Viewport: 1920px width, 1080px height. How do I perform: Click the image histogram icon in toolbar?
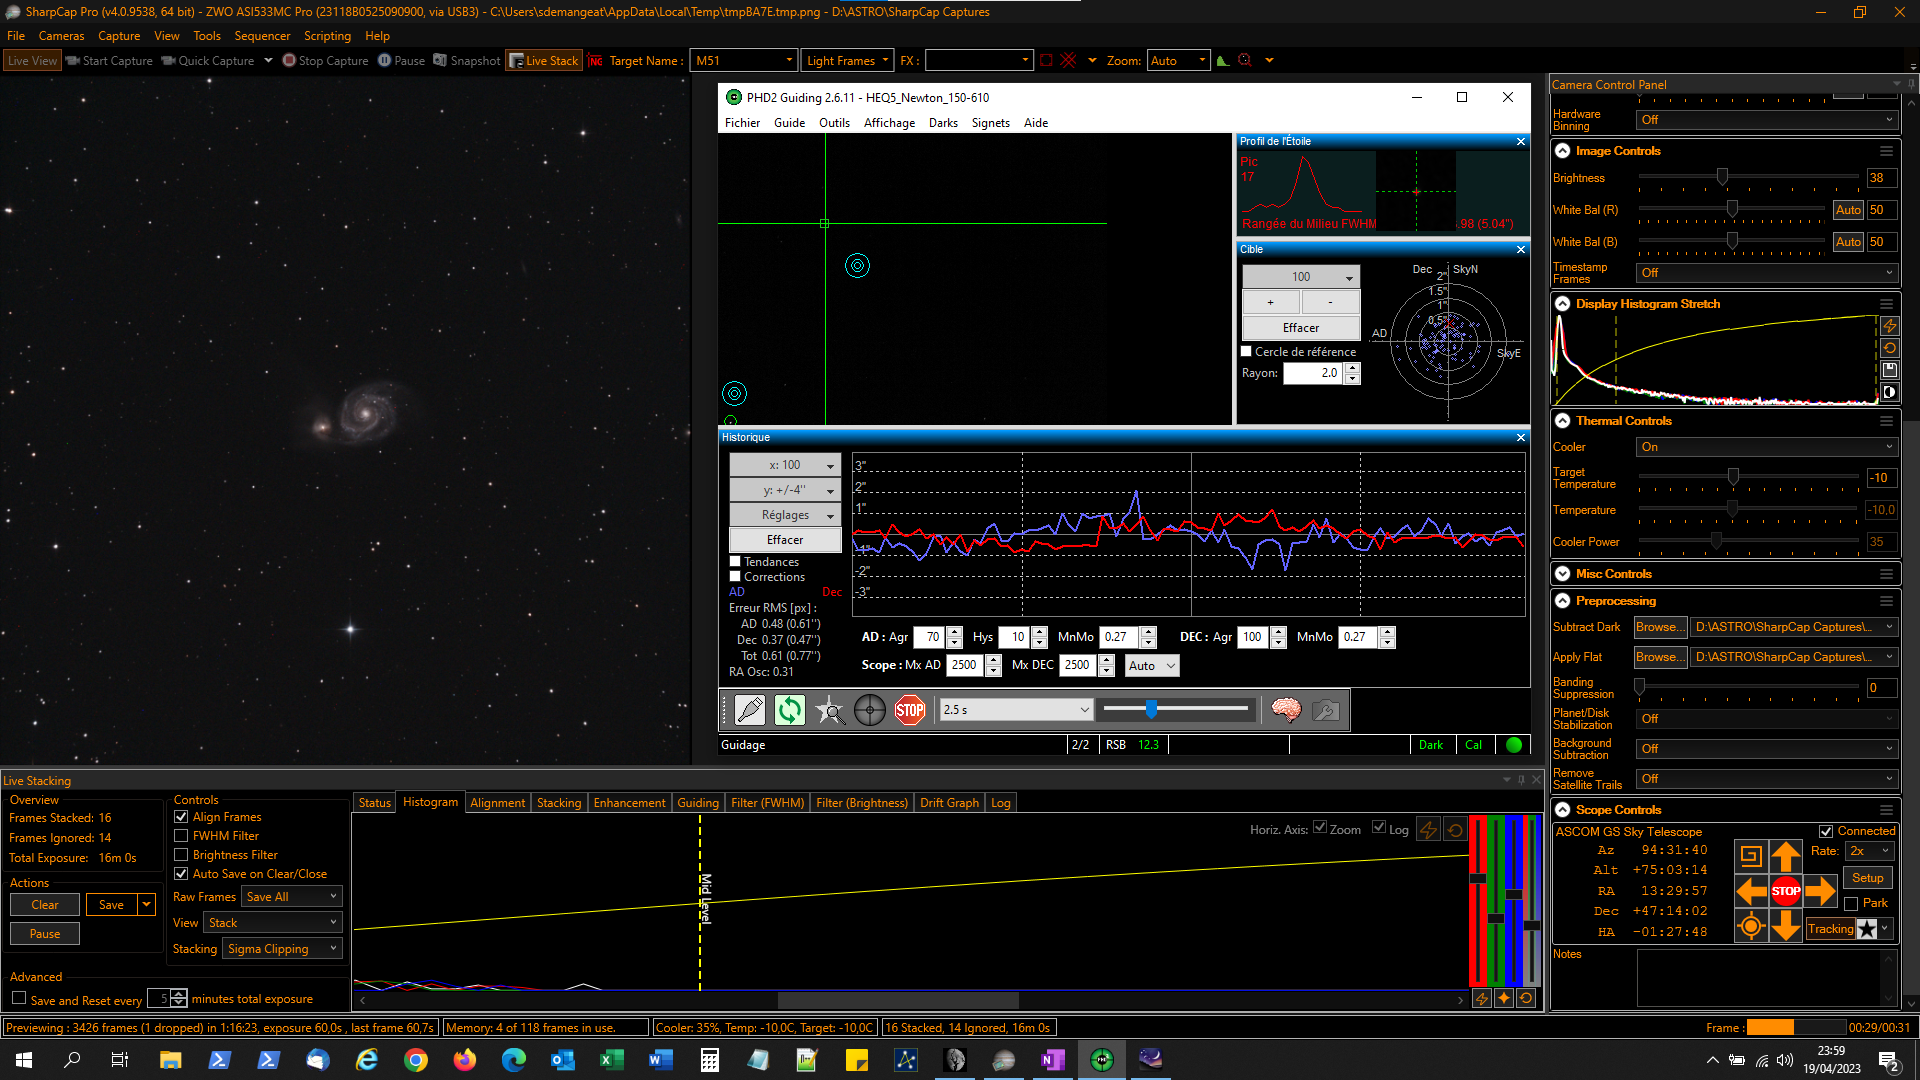(x=1222, y=61)
